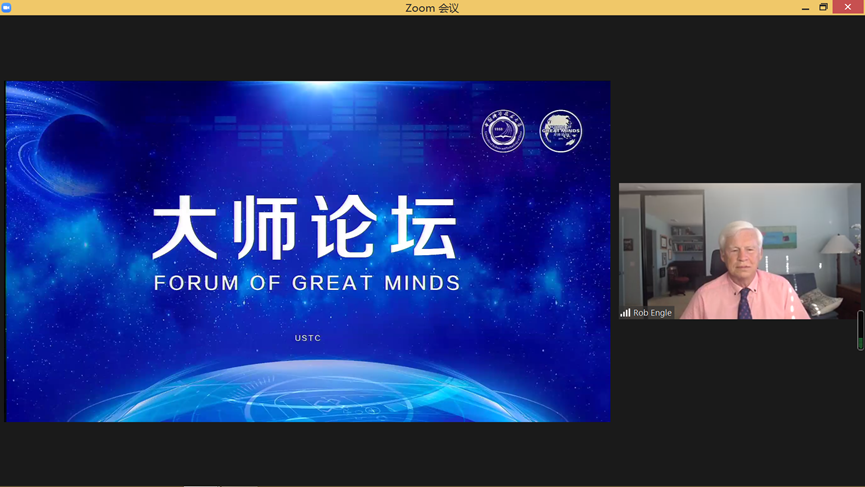Close the Zoom meeting window

[848, 8]
